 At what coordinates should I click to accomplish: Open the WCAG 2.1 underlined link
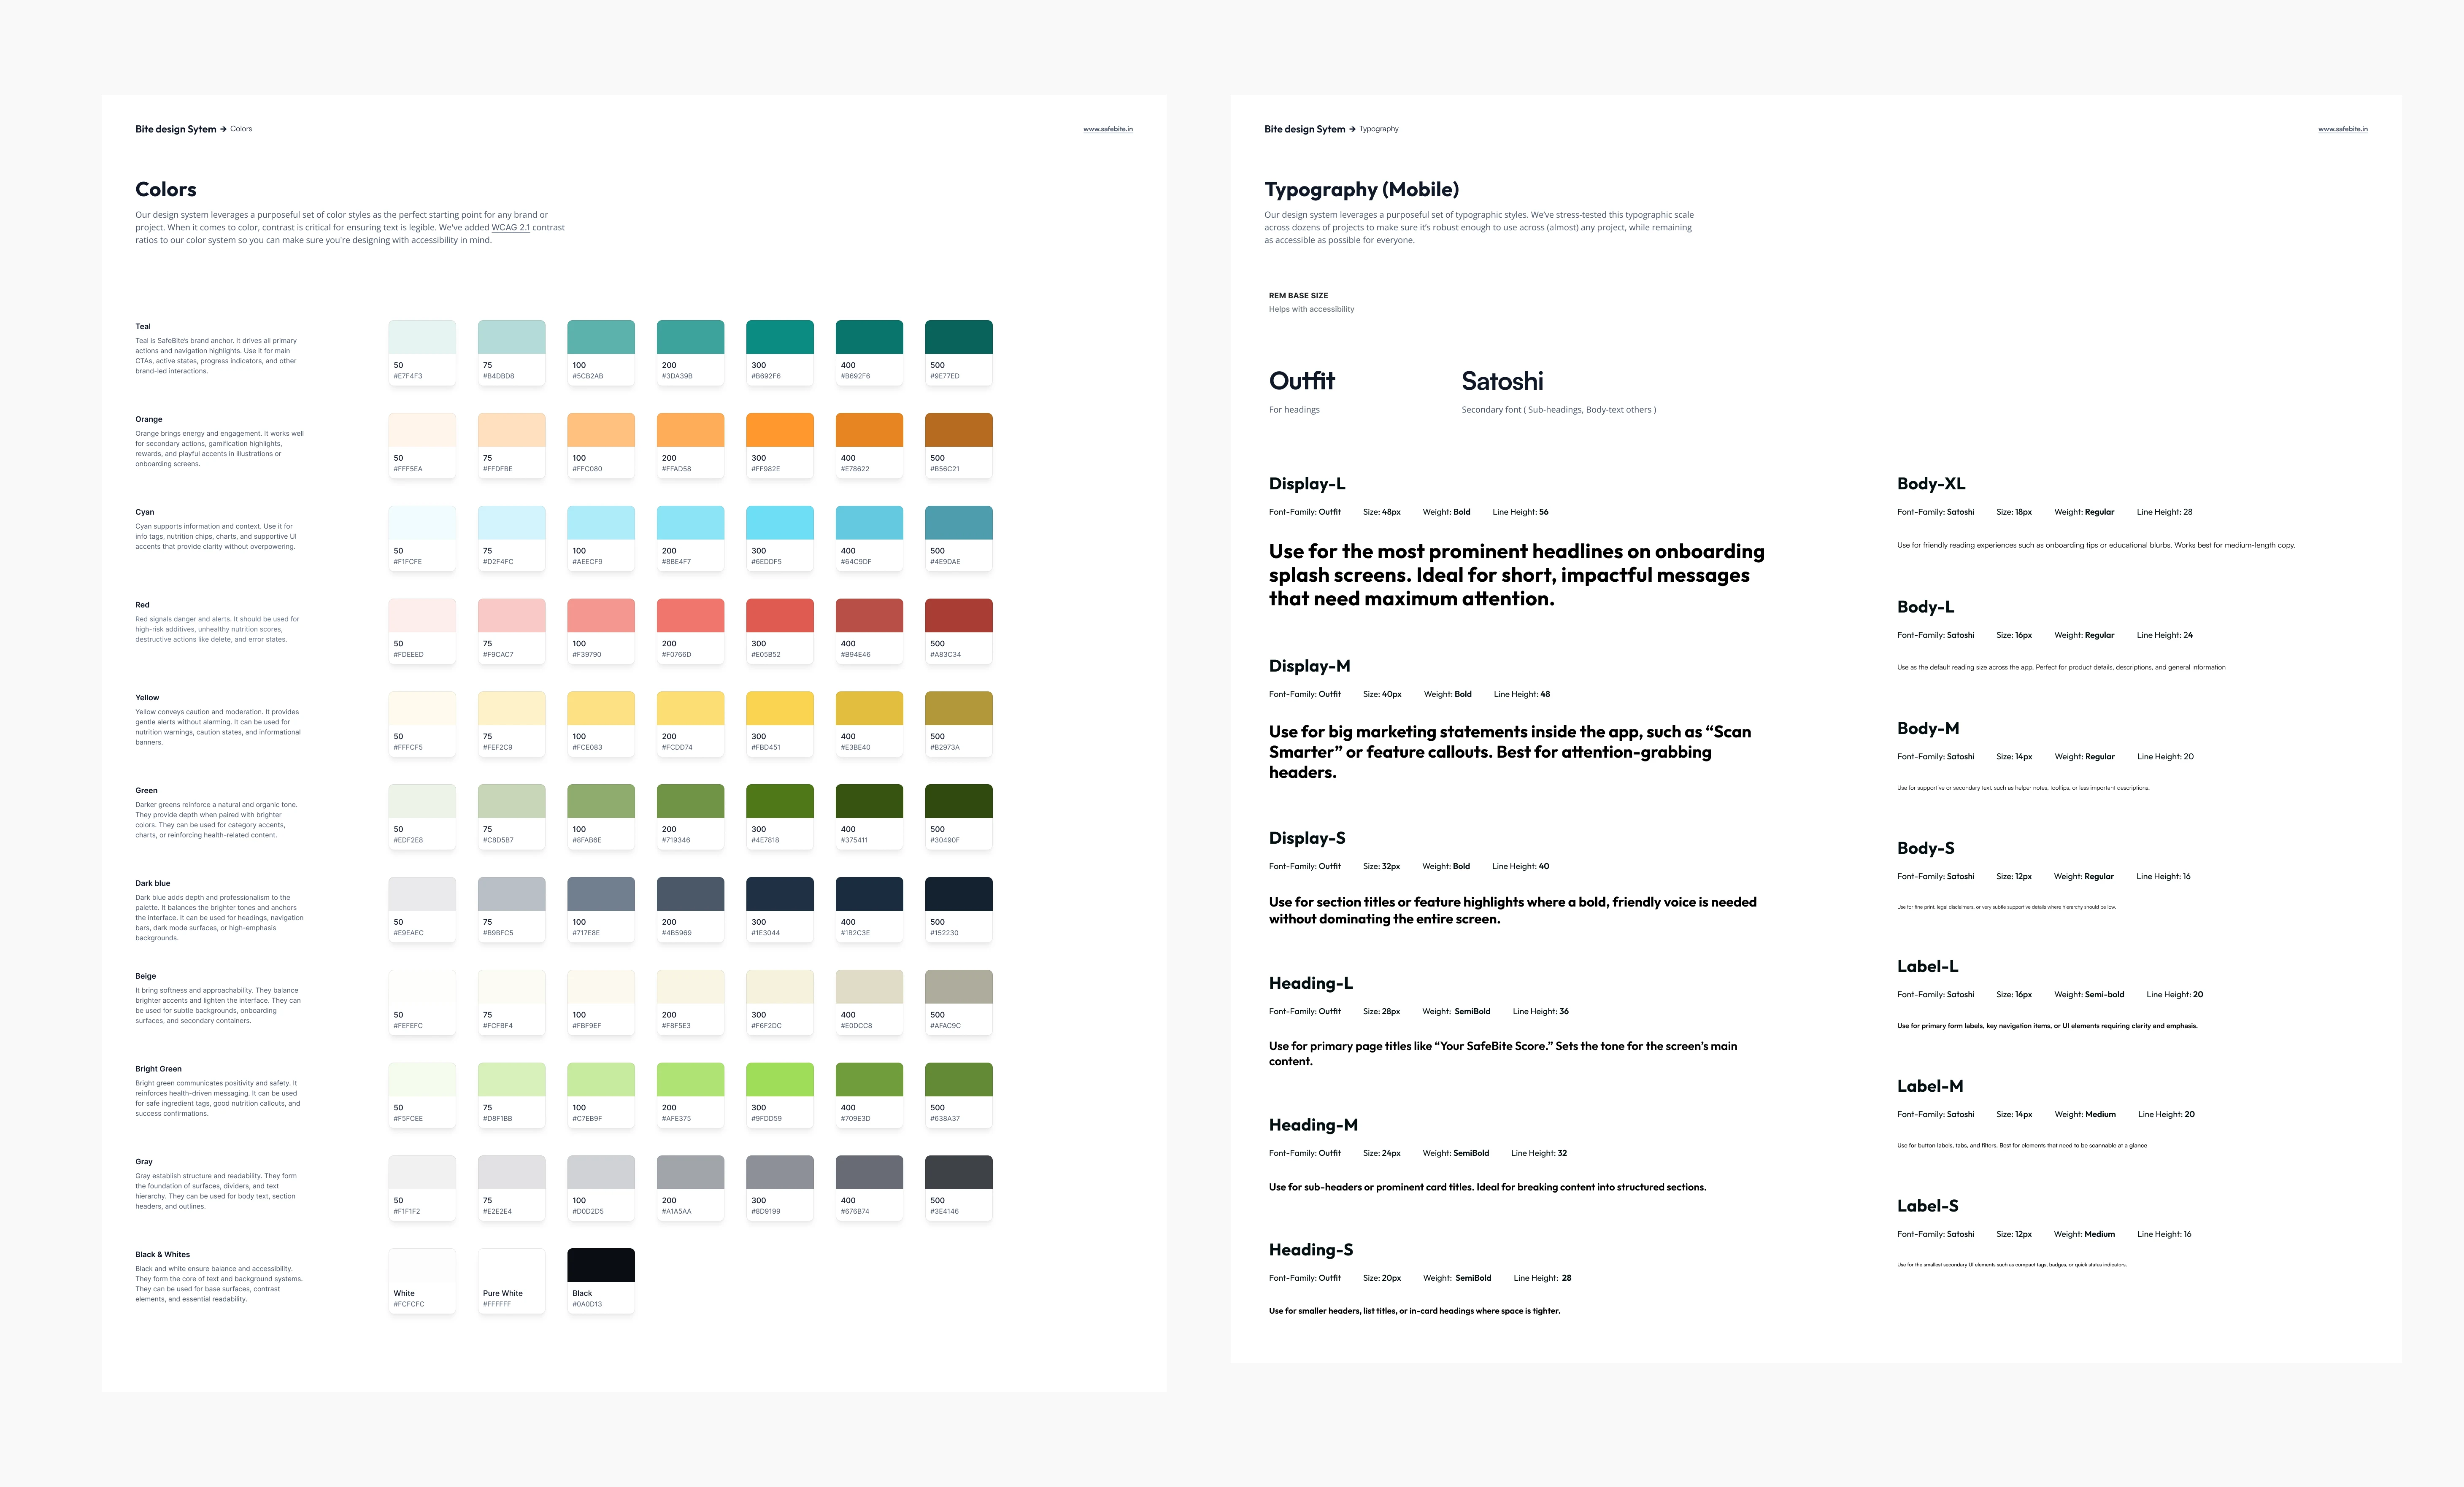pyautogui.click(x=510, y=228)
